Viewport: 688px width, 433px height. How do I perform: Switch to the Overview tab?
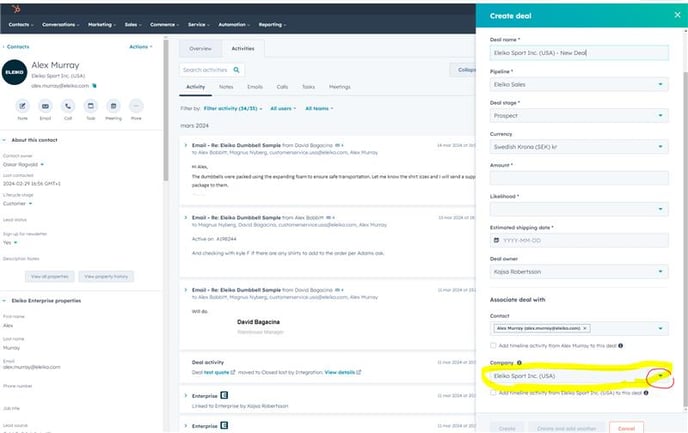coord(201,48)
